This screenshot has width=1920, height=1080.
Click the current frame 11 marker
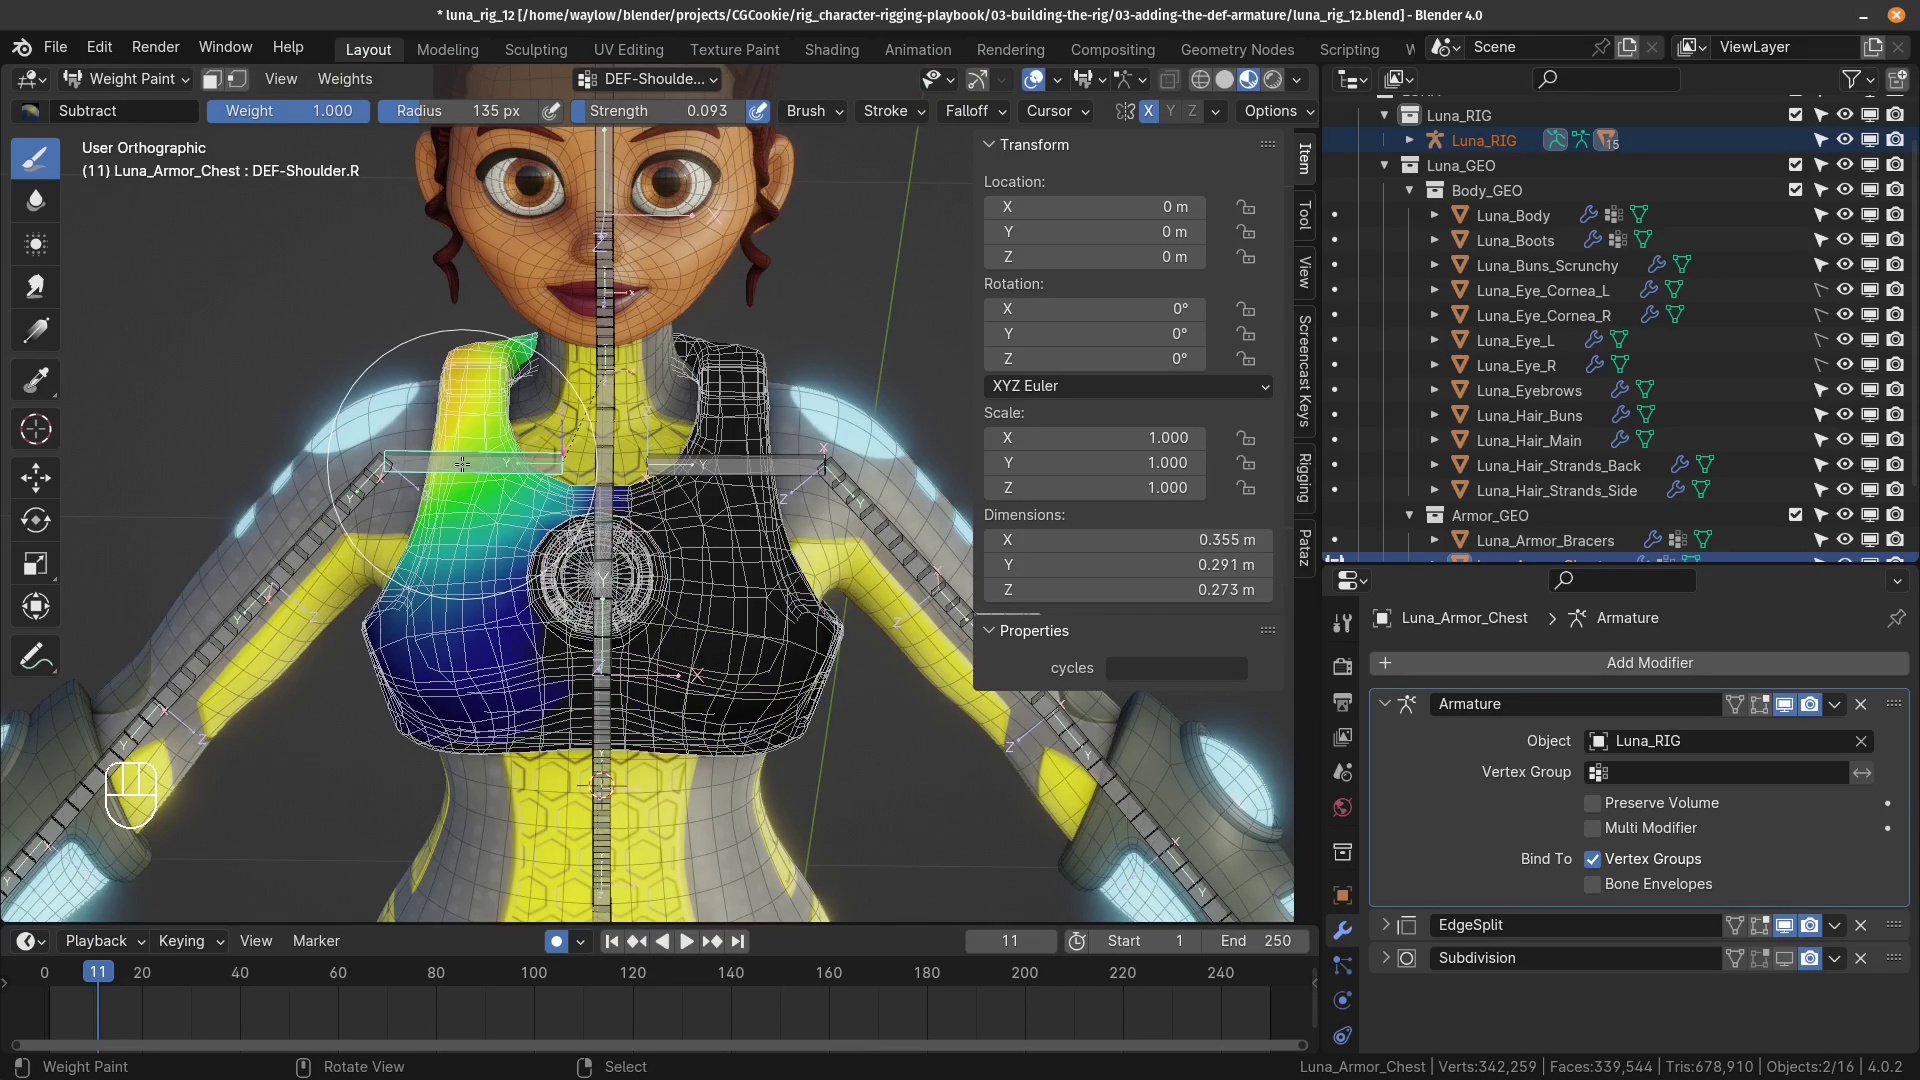click(97, 972)
